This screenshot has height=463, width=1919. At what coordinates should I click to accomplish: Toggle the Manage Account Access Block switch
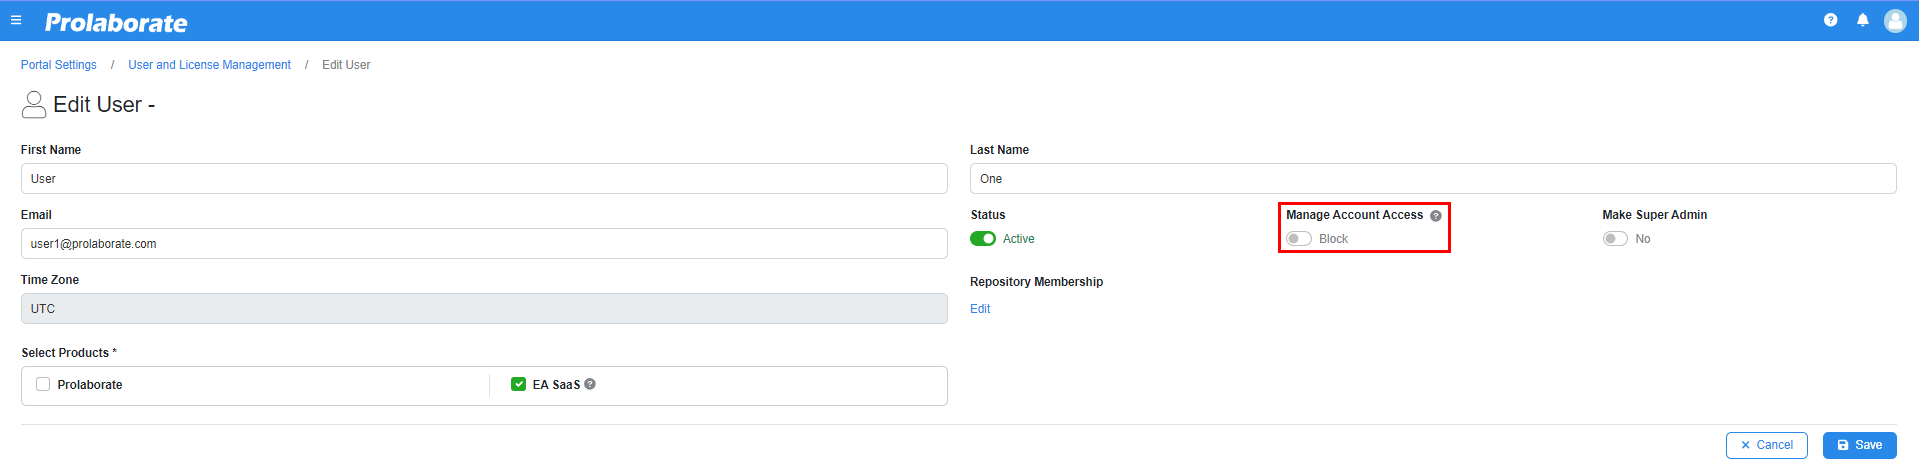1299,239
